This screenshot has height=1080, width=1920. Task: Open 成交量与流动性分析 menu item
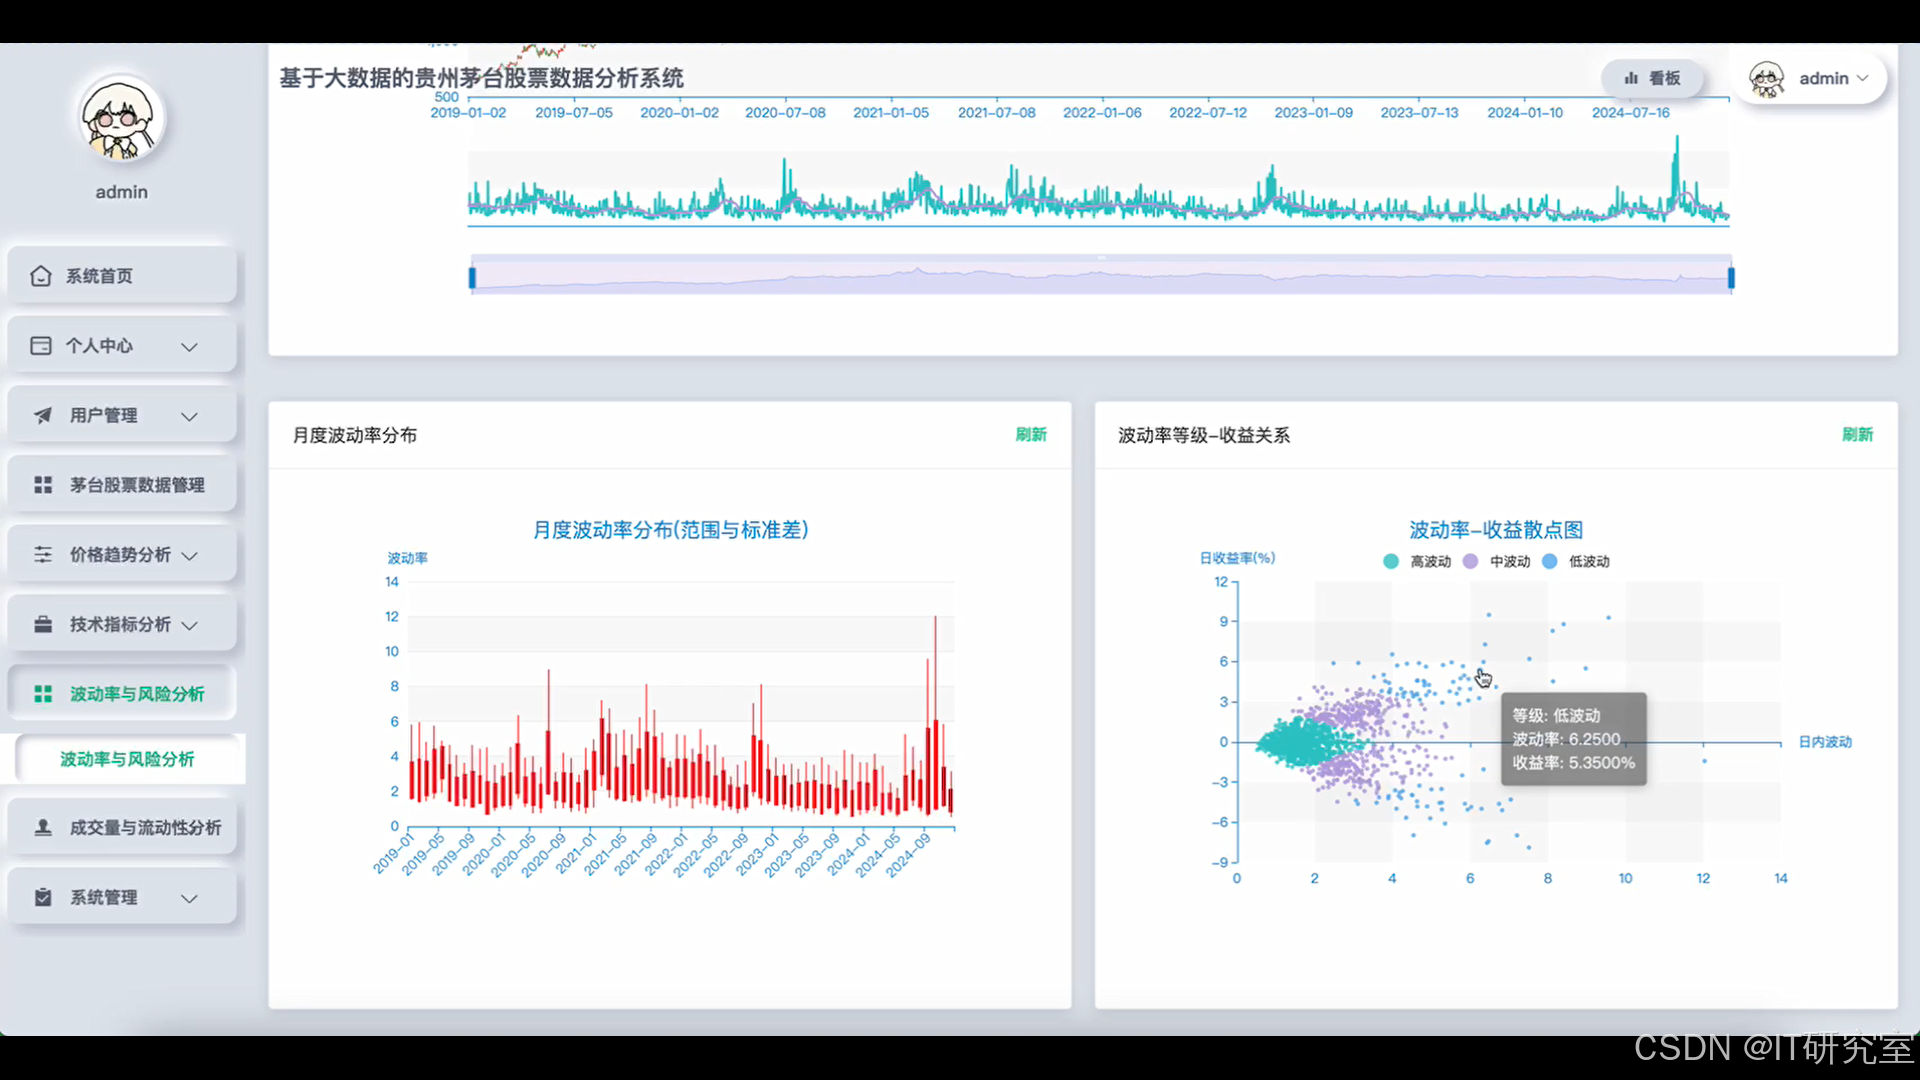point(122,828)
